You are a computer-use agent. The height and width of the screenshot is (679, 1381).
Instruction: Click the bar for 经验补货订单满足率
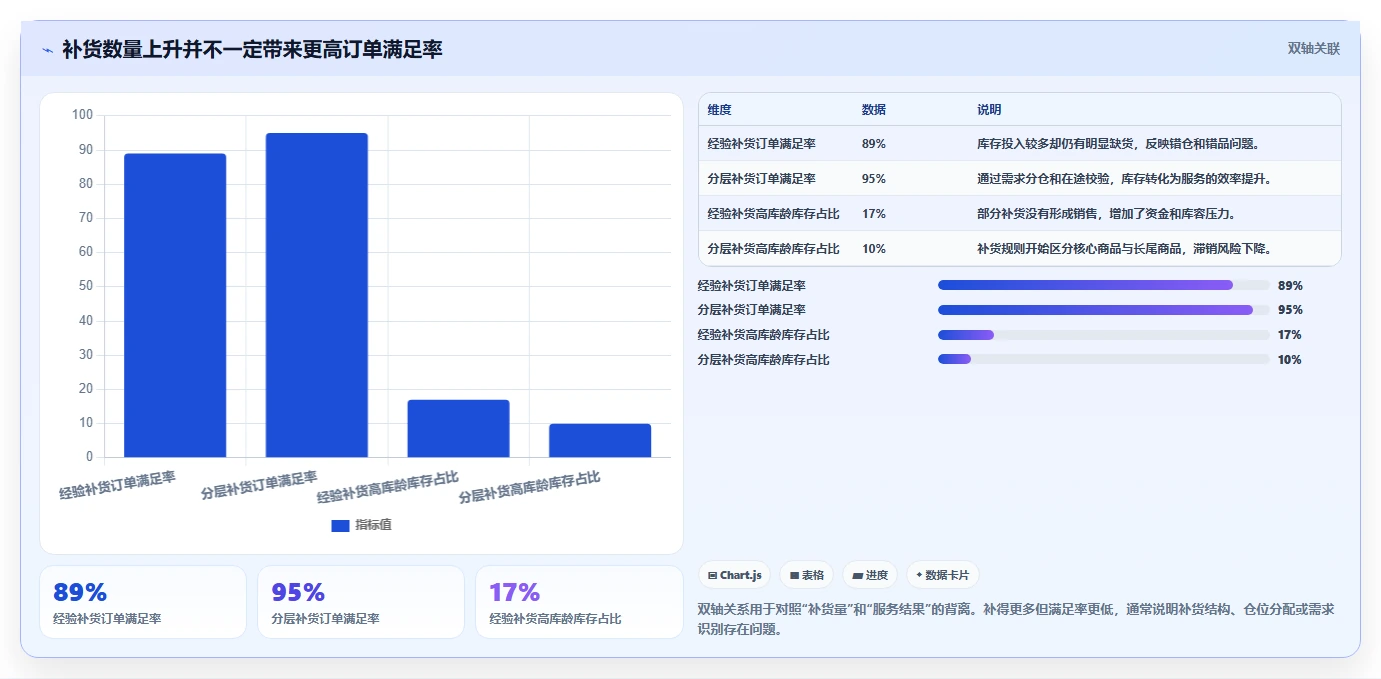(175, 305)
